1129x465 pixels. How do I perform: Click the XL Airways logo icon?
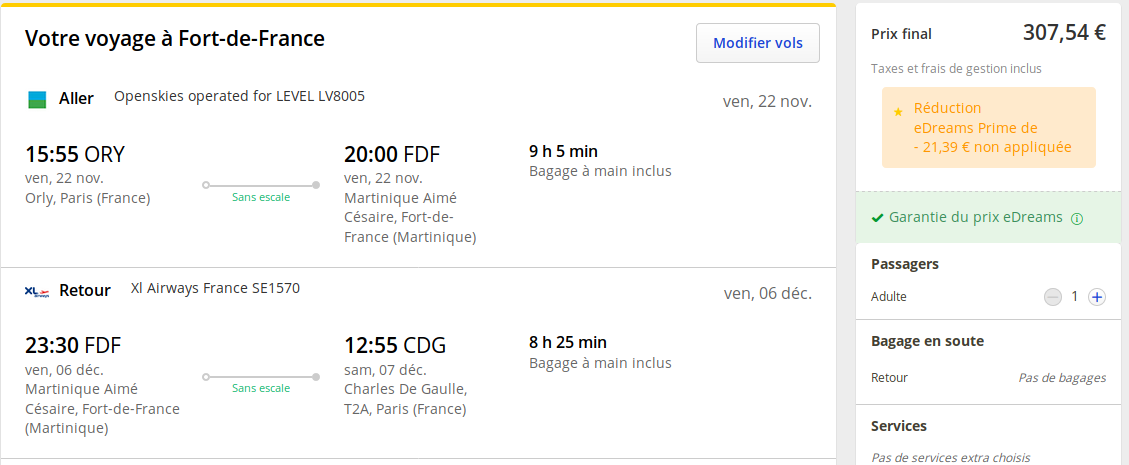[x=37, y=291]
